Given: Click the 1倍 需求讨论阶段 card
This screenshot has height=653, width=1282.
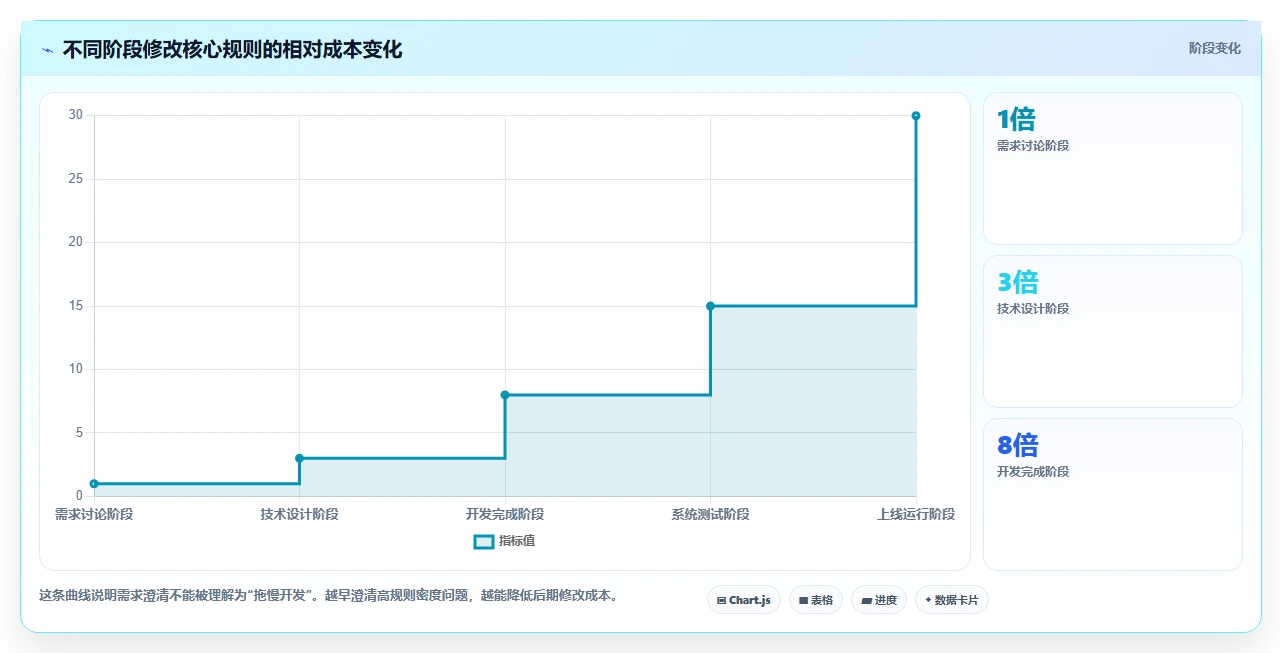Looking at the screenshot, I should click(1113, 169).
